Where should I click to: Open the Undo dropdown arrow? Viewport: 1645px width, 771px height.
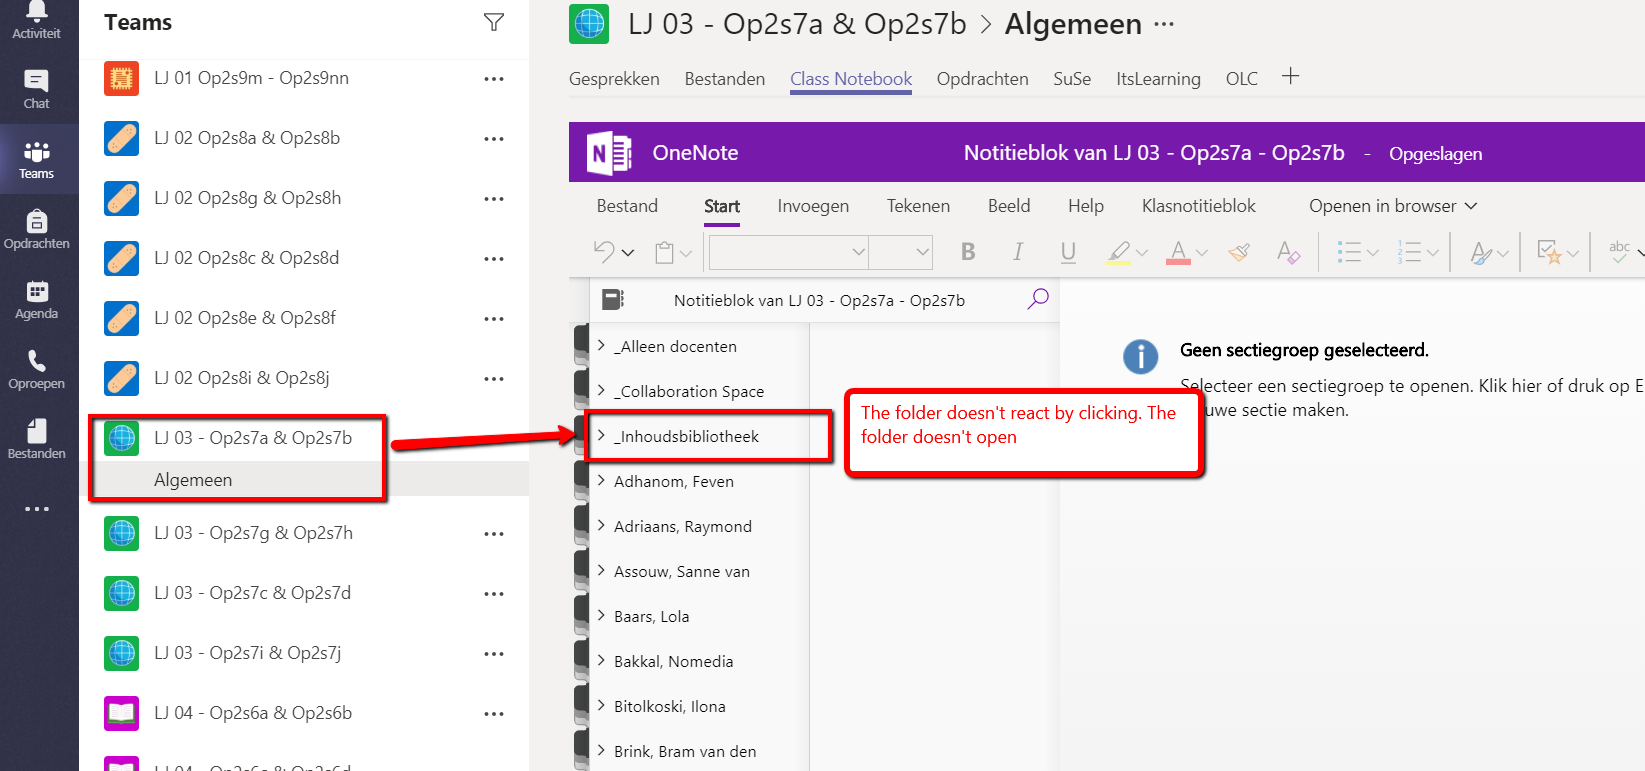pos(628,253)
